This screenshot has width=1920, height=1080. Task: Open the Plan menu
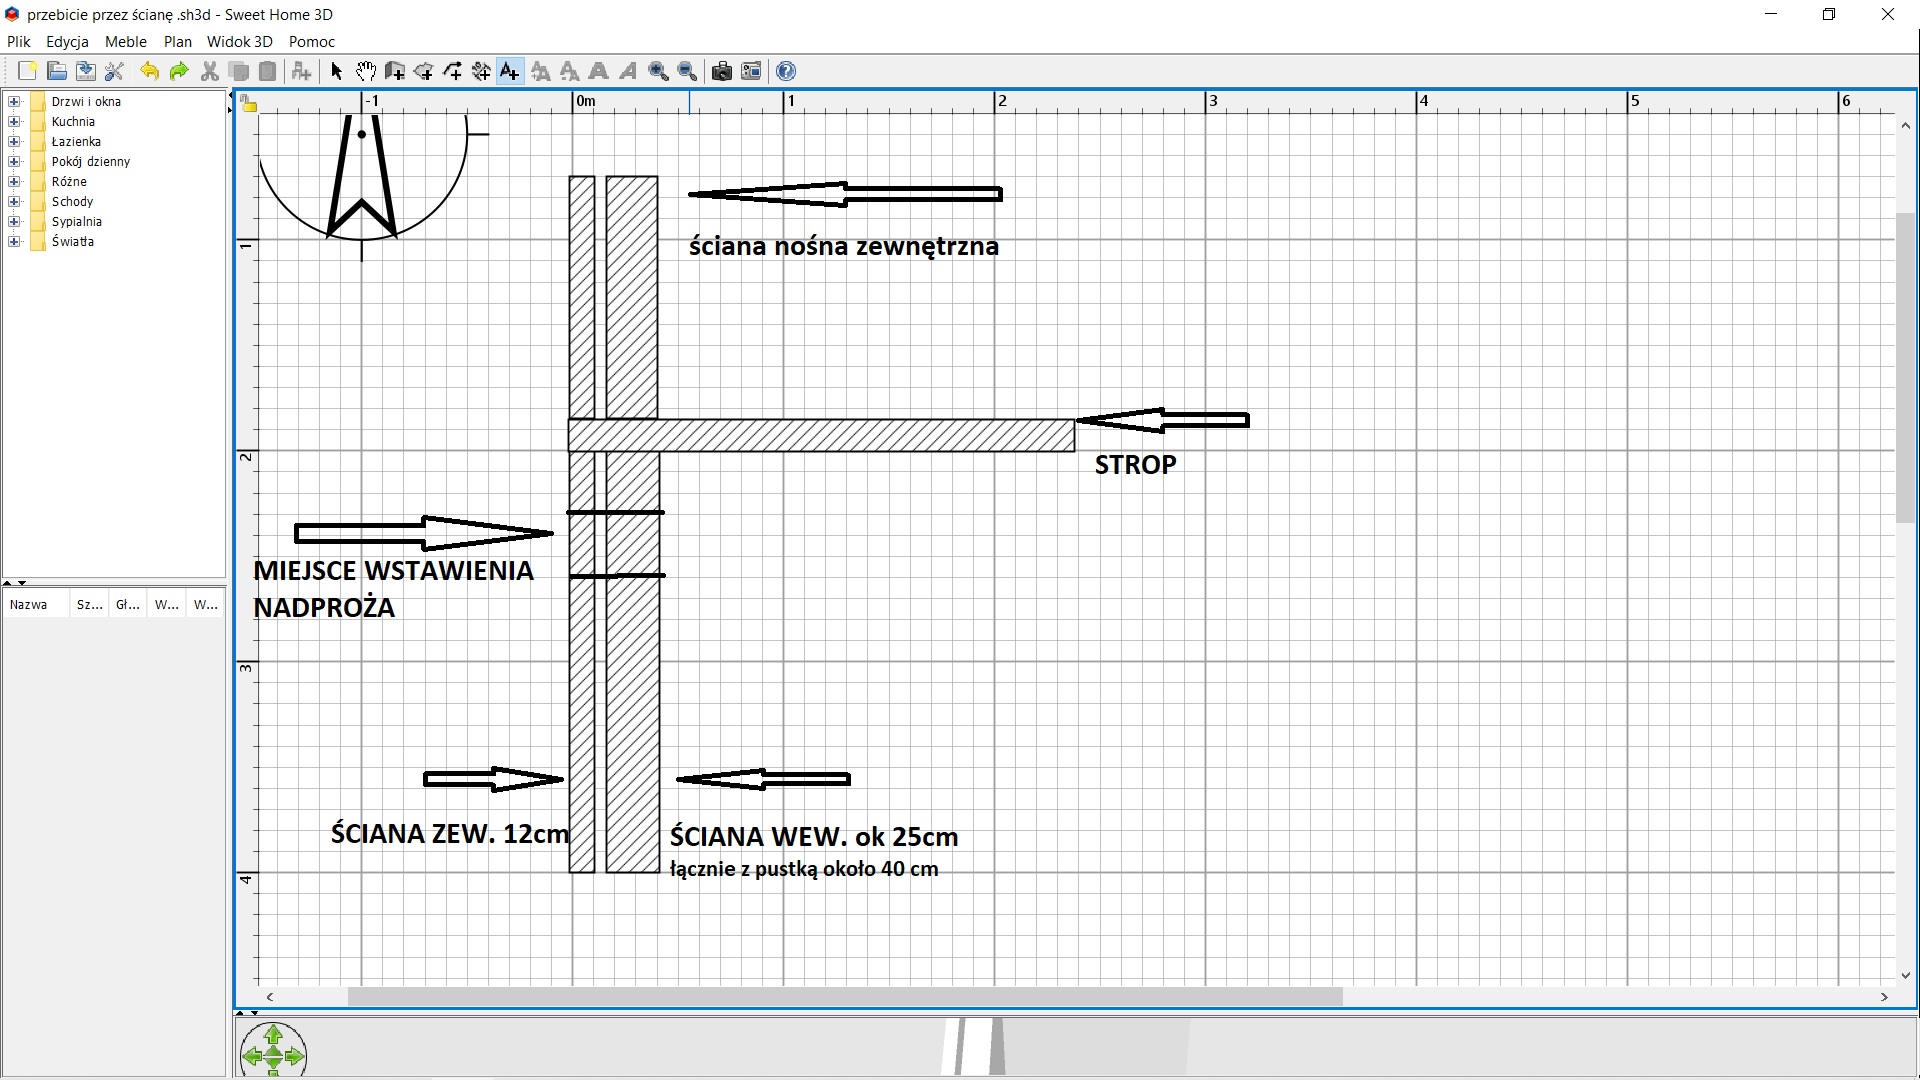[x=177, y=42]
